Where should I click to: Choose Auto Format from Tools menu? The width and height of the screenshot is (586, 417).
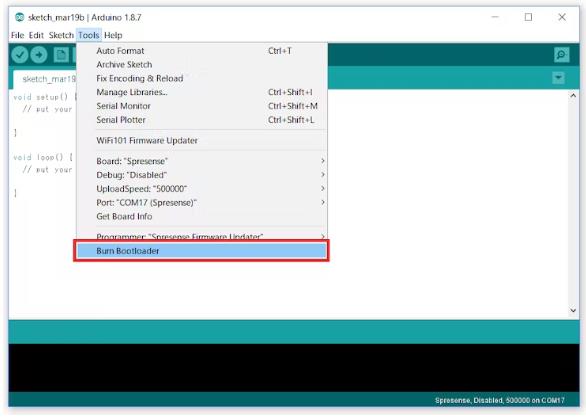point(202,51)
